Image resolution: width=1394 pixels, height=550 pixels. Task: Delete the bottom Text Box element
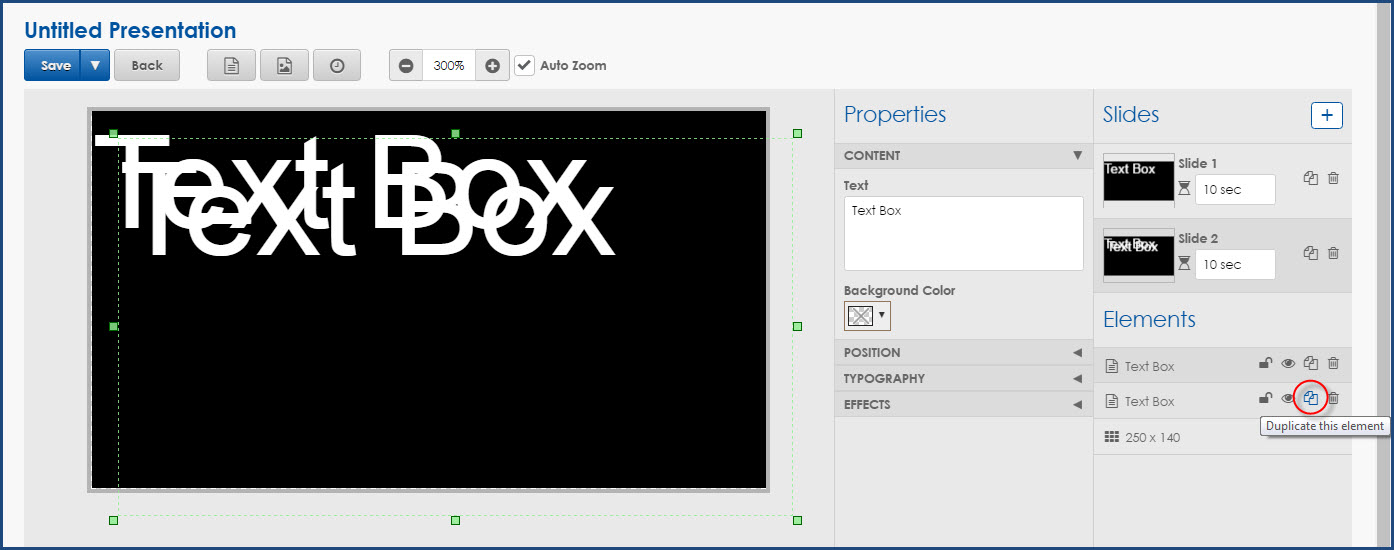(x=1333, y=398)
